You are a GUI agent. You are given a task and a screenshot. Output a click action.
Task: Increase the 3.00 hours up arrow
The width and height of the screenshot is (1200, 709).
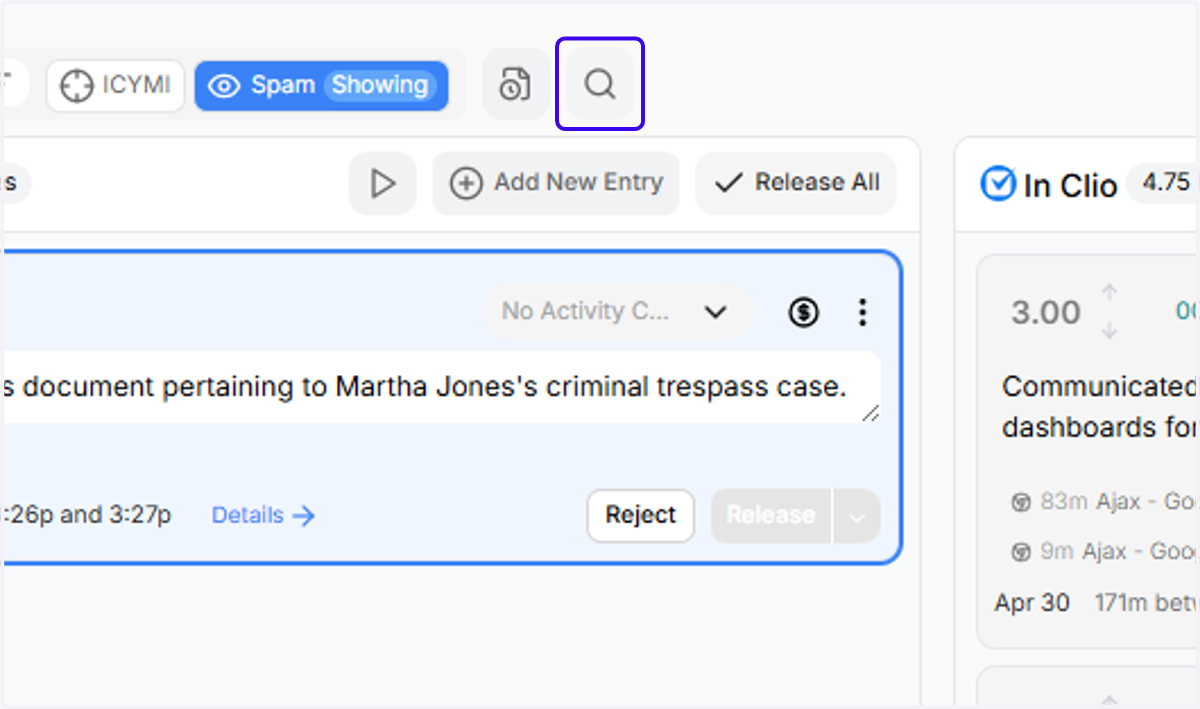tap(1109, 292)
